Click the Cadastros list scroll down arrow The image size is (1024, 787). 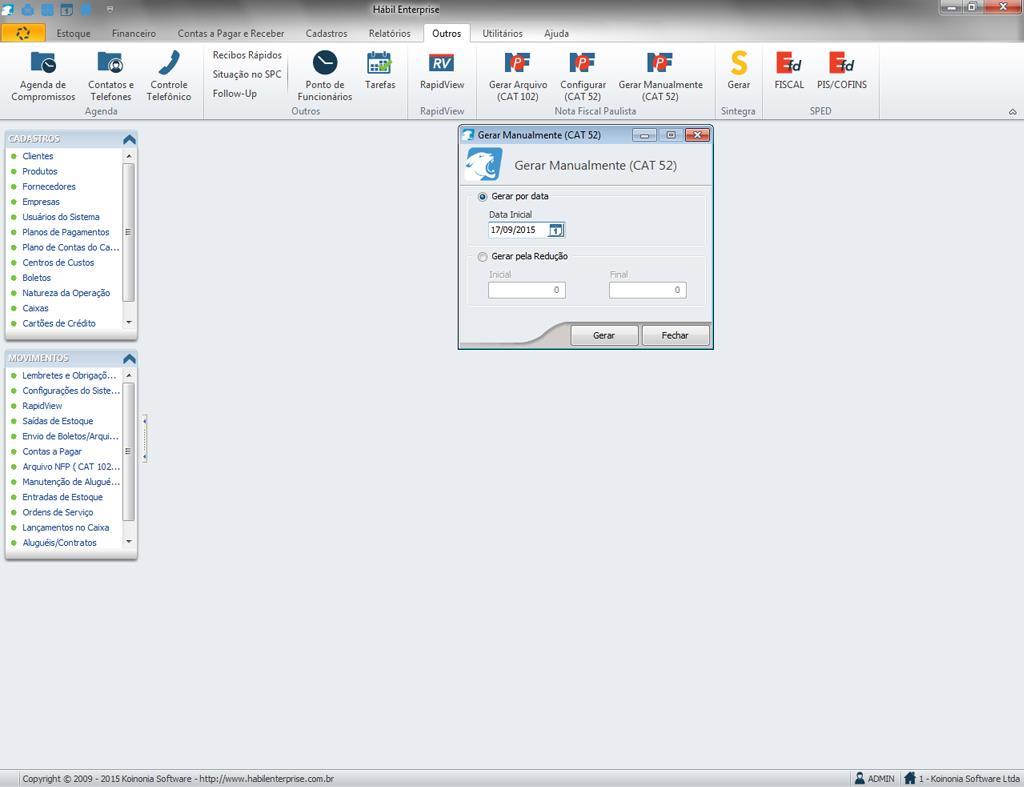129,323
